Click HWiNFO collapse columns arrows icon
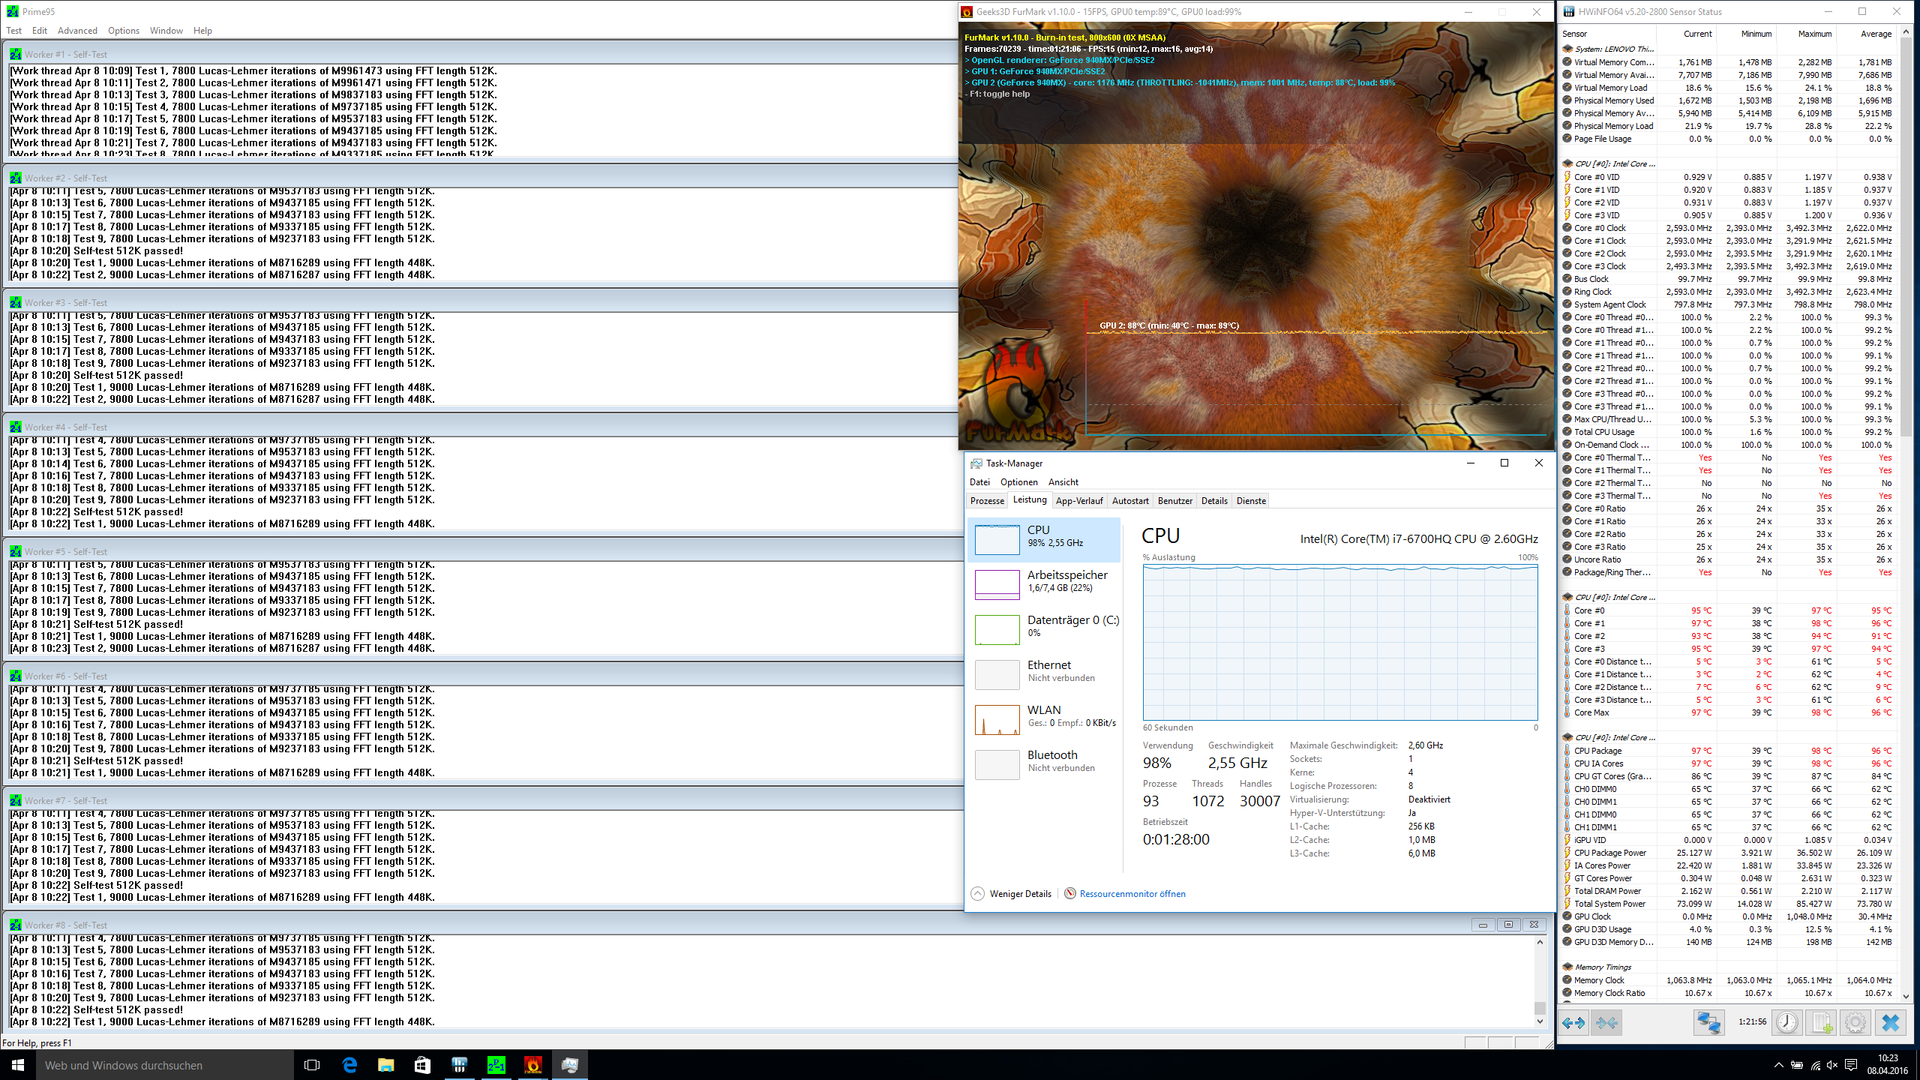Screen dimensions: 1920x1080 1607,1022
